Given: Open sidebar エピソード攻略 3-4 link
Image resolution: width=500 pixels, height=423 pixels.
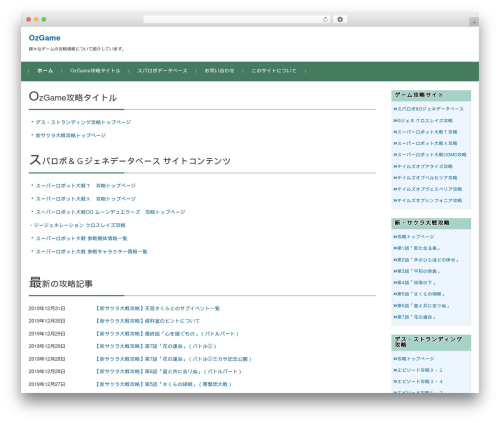Looking at the screenshot, I should 418,381.
